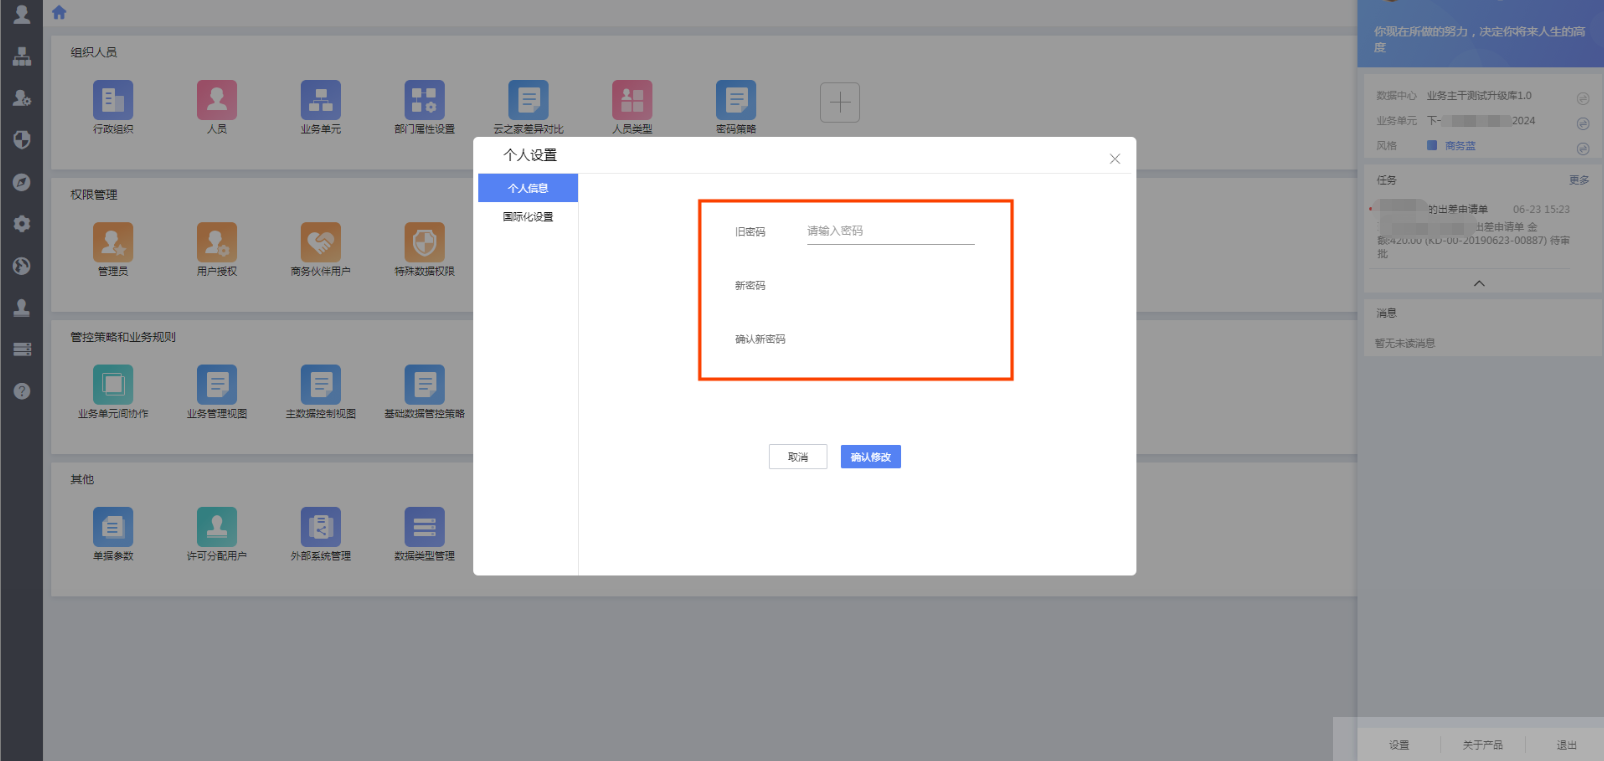Open 外部系统管理 icon
Viewport: 1604px width, 761px height.
pyautogui.click(x=321, y=527)
